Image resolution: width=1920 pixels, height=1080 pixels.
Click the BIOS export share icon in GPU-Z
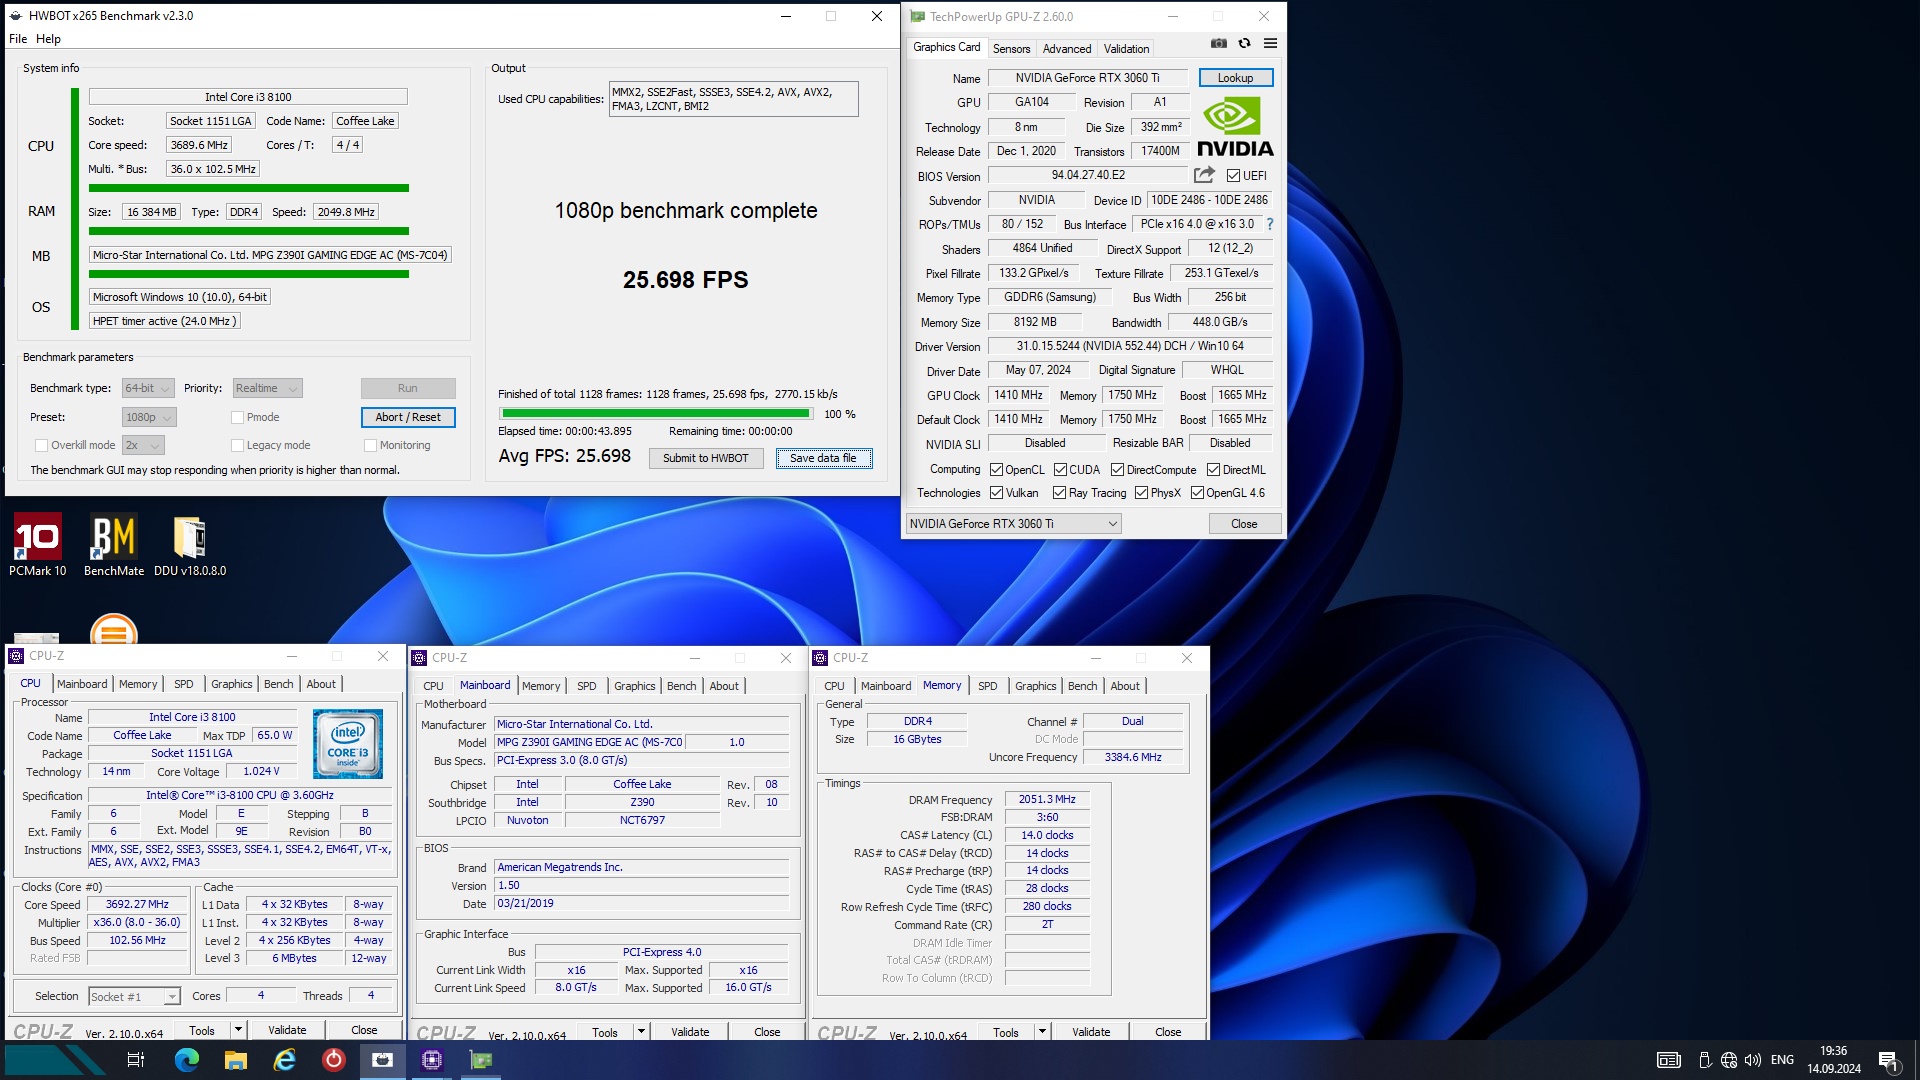pyautogui.click(x=1204, y=175)
